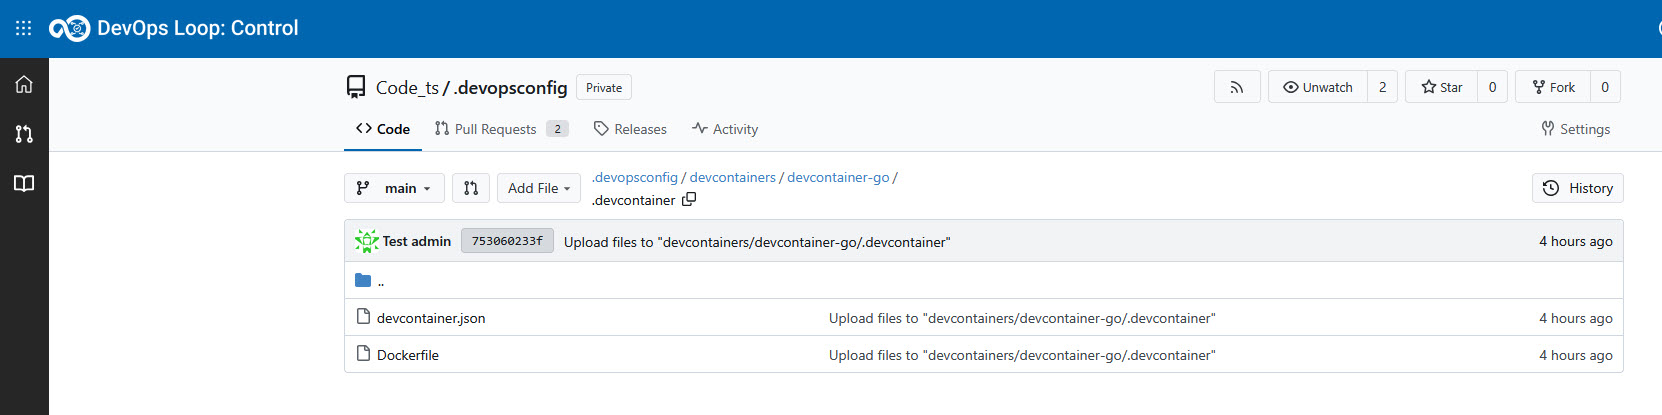Open repository Settings

coord(1575,129)
